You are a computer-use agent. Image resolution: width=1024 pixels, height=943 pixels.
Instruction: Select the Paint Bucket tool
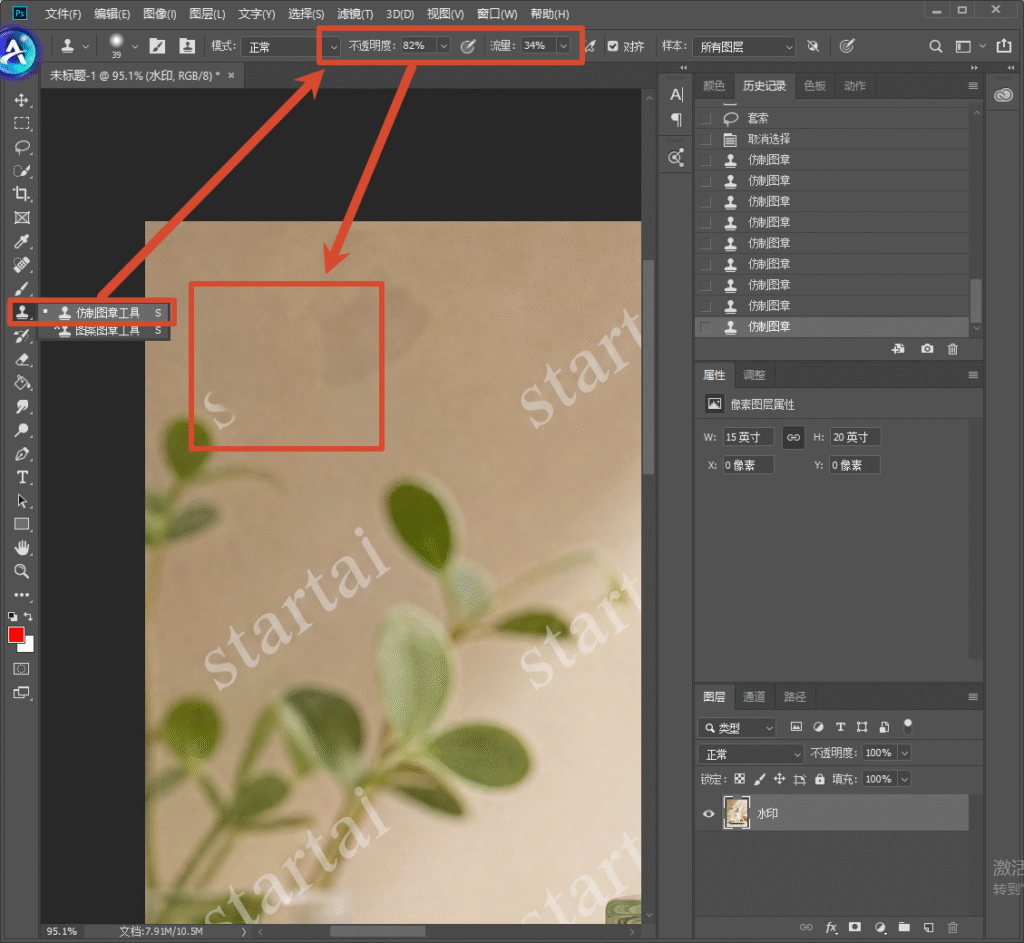(x=22, y=383)
